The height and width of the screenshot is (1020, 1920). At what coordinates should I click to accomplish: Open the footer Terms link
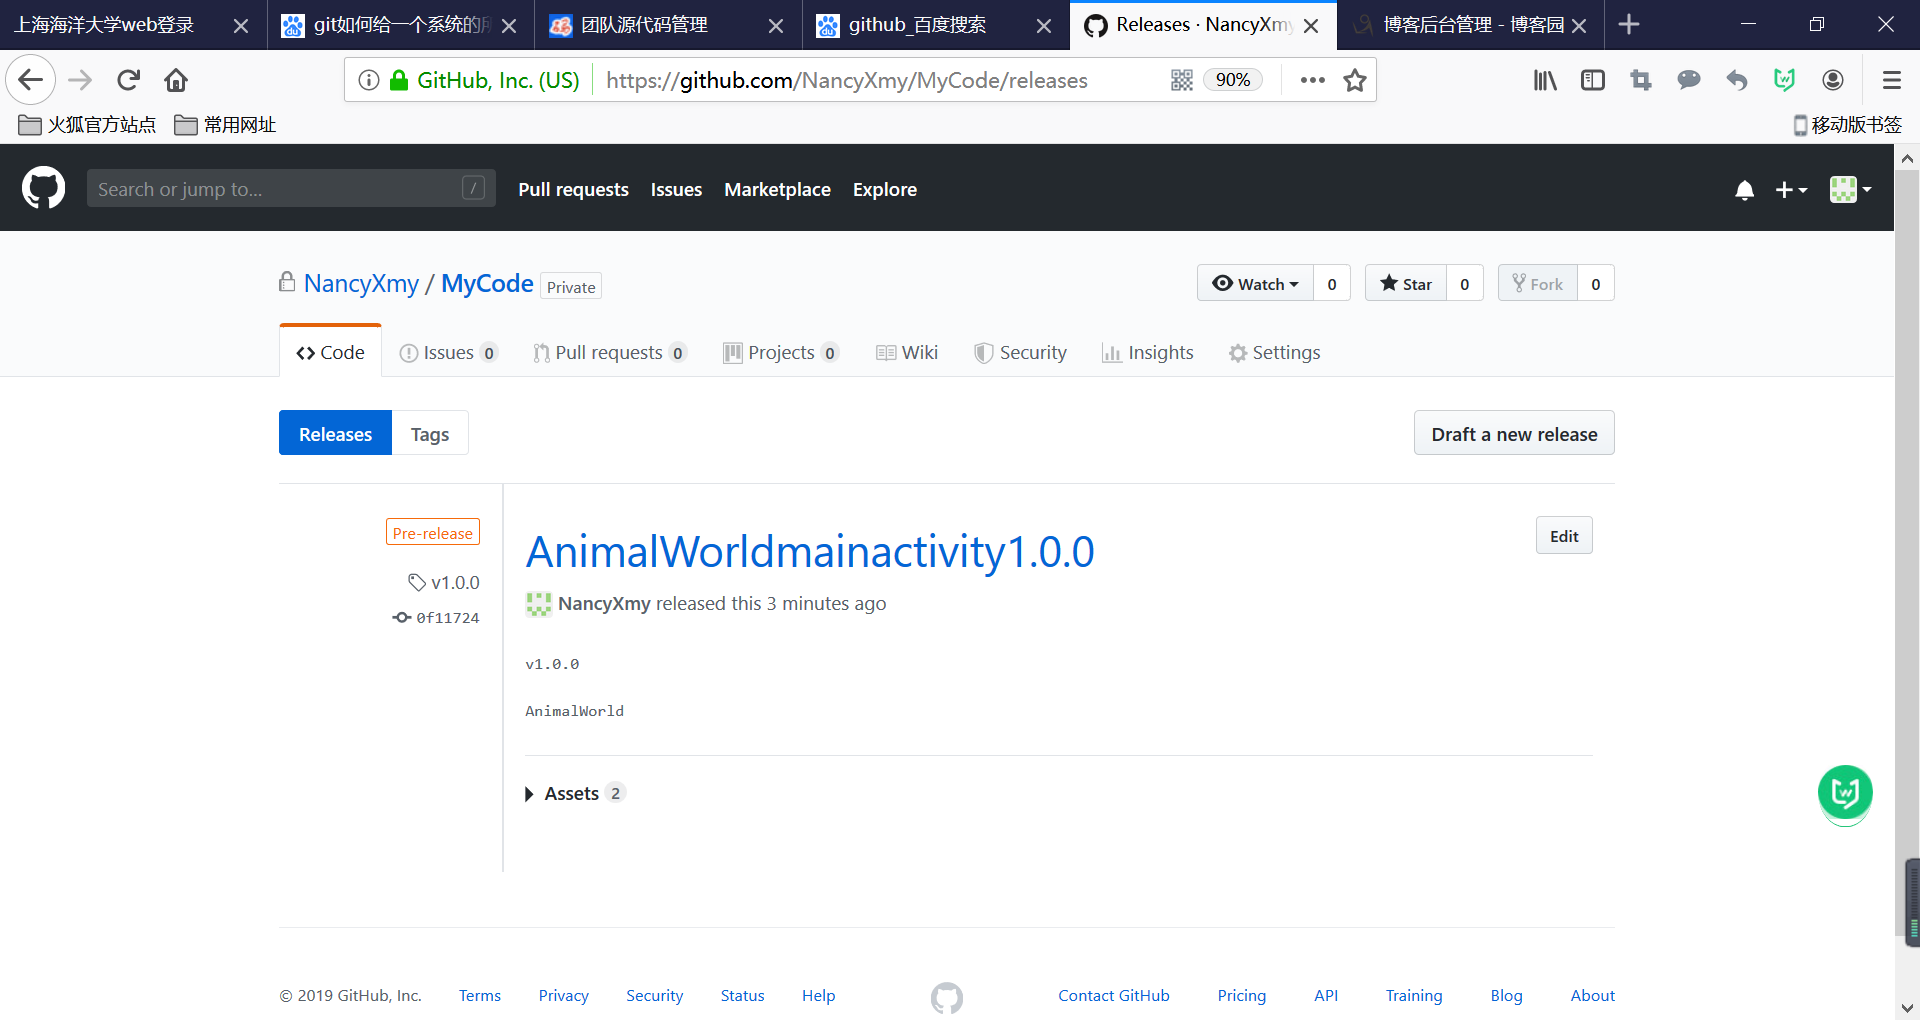coord(480,996)
